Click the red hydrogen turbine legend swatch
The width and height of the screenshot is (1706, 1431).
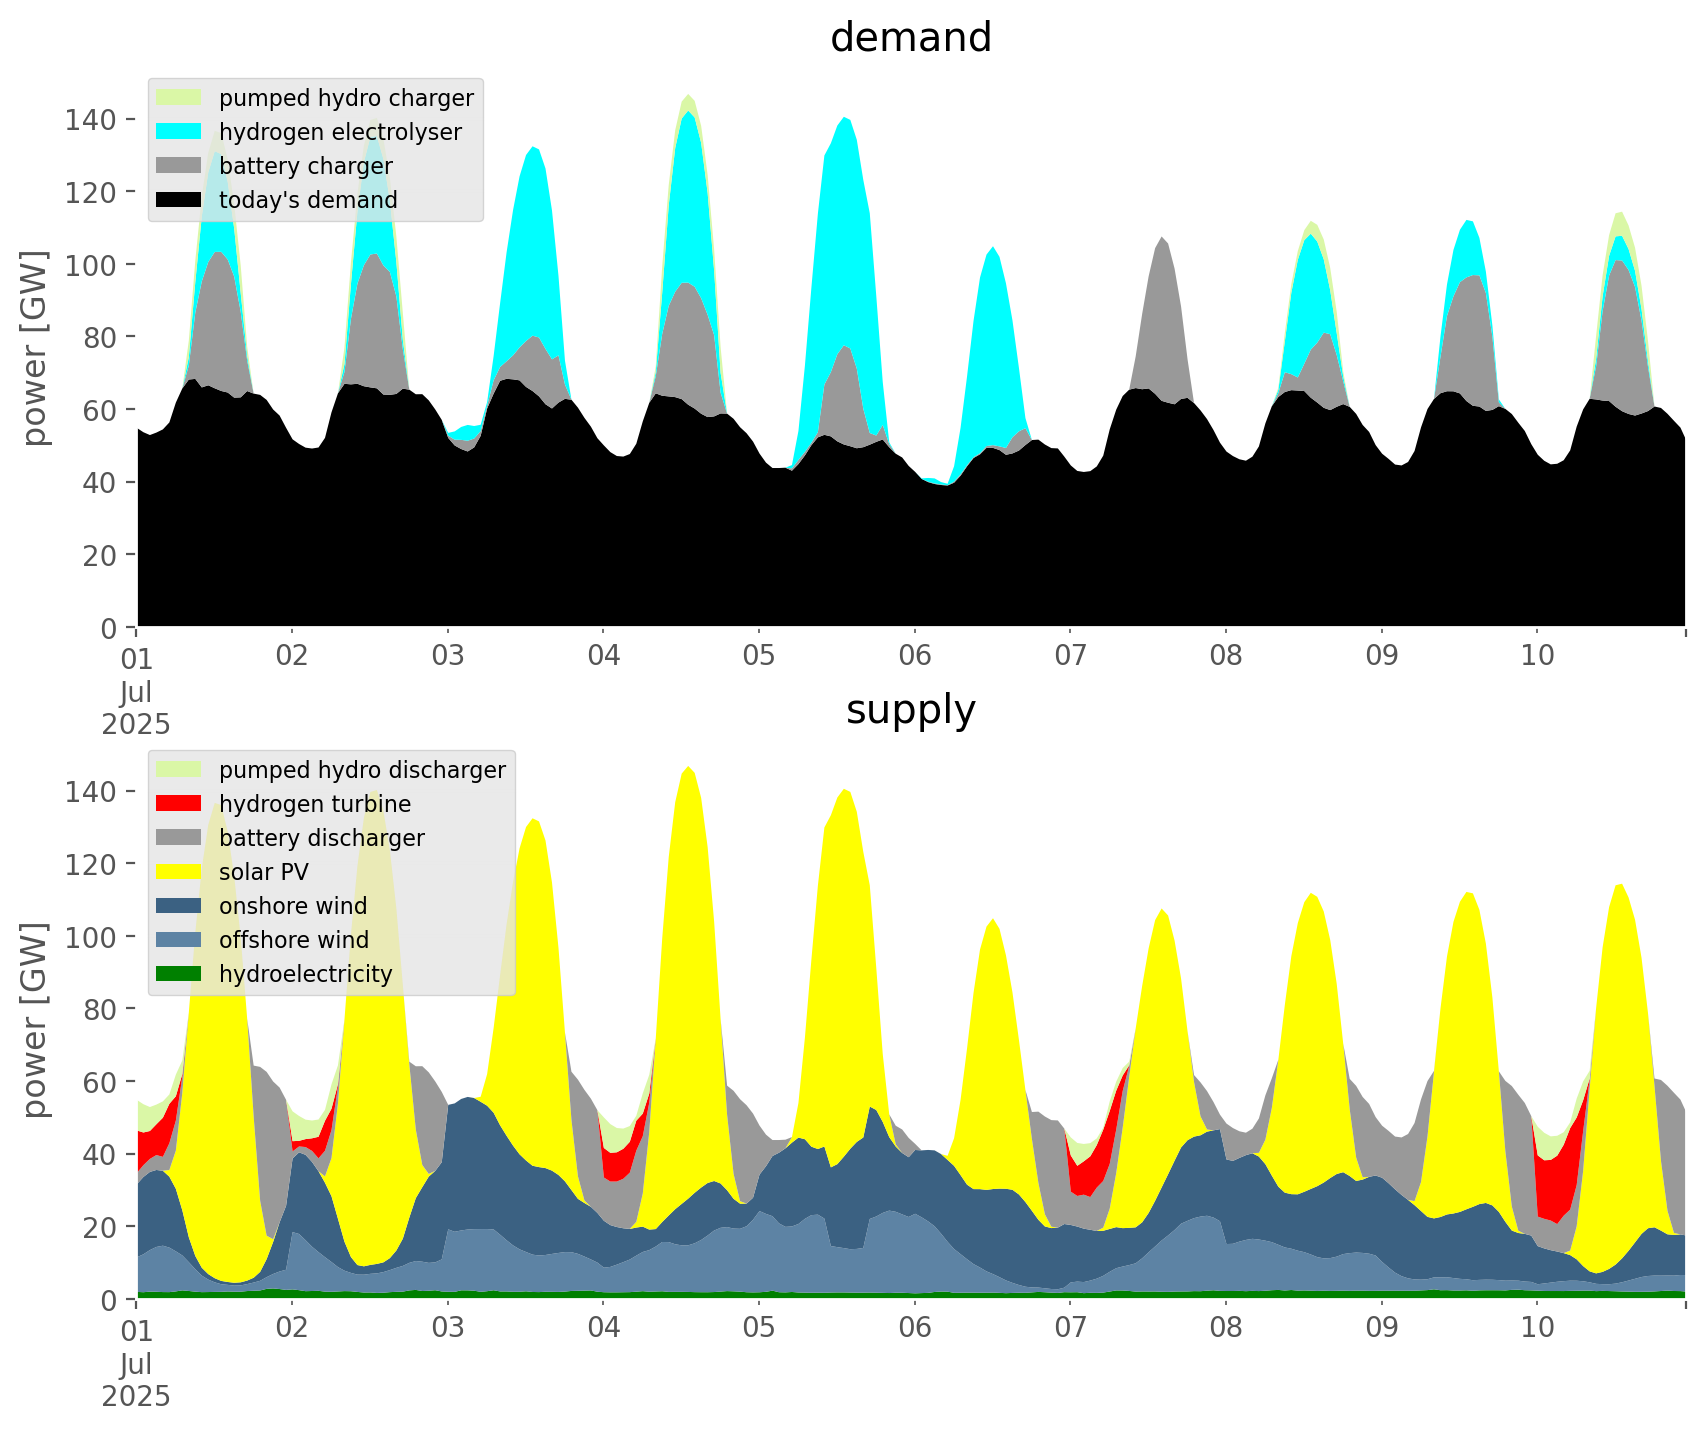[179, 804]
